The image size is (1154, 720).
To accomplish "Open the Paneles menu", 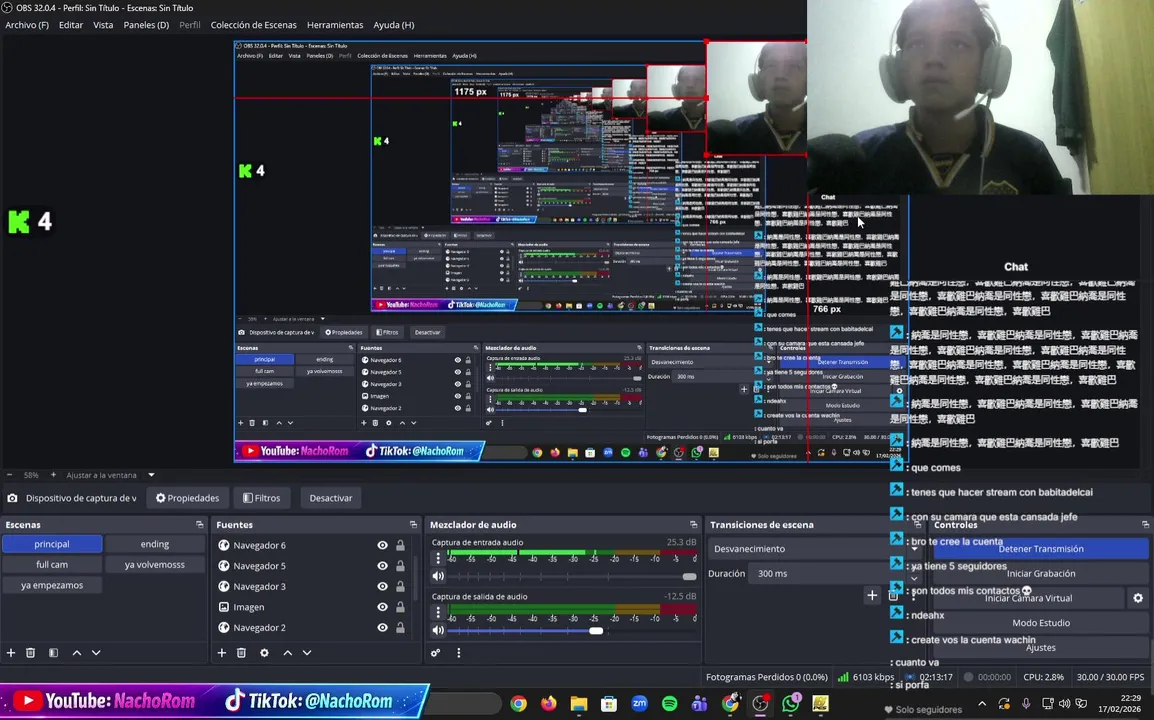I will tap(146, 25).
